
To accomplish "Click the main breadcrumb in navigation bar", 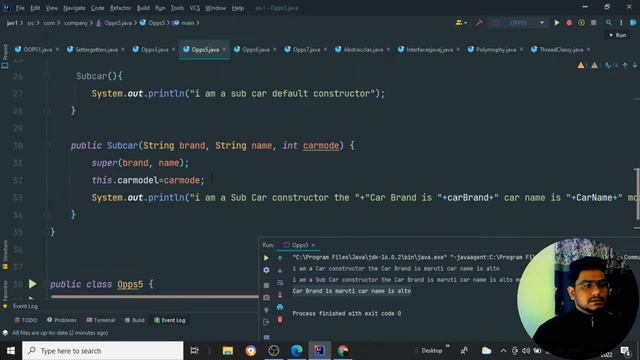I will 184,23.
